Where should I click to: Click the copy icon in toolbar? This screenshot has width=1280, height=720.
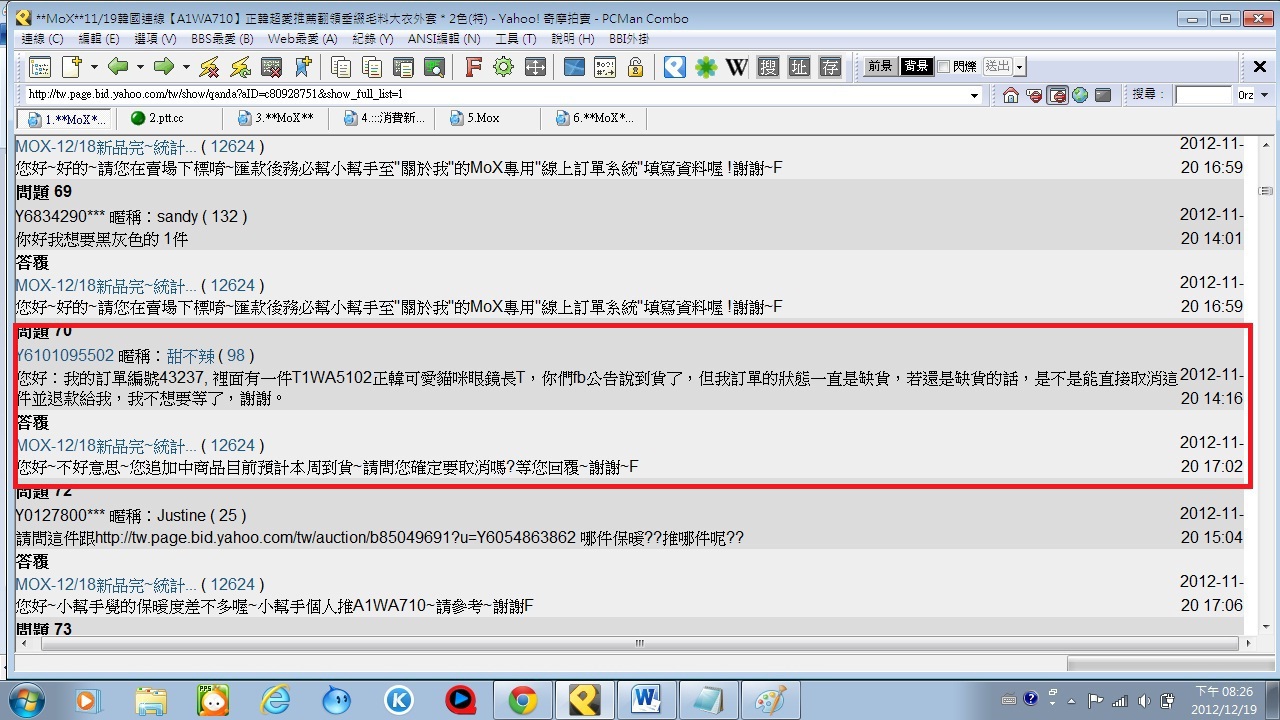click(342, 67)
